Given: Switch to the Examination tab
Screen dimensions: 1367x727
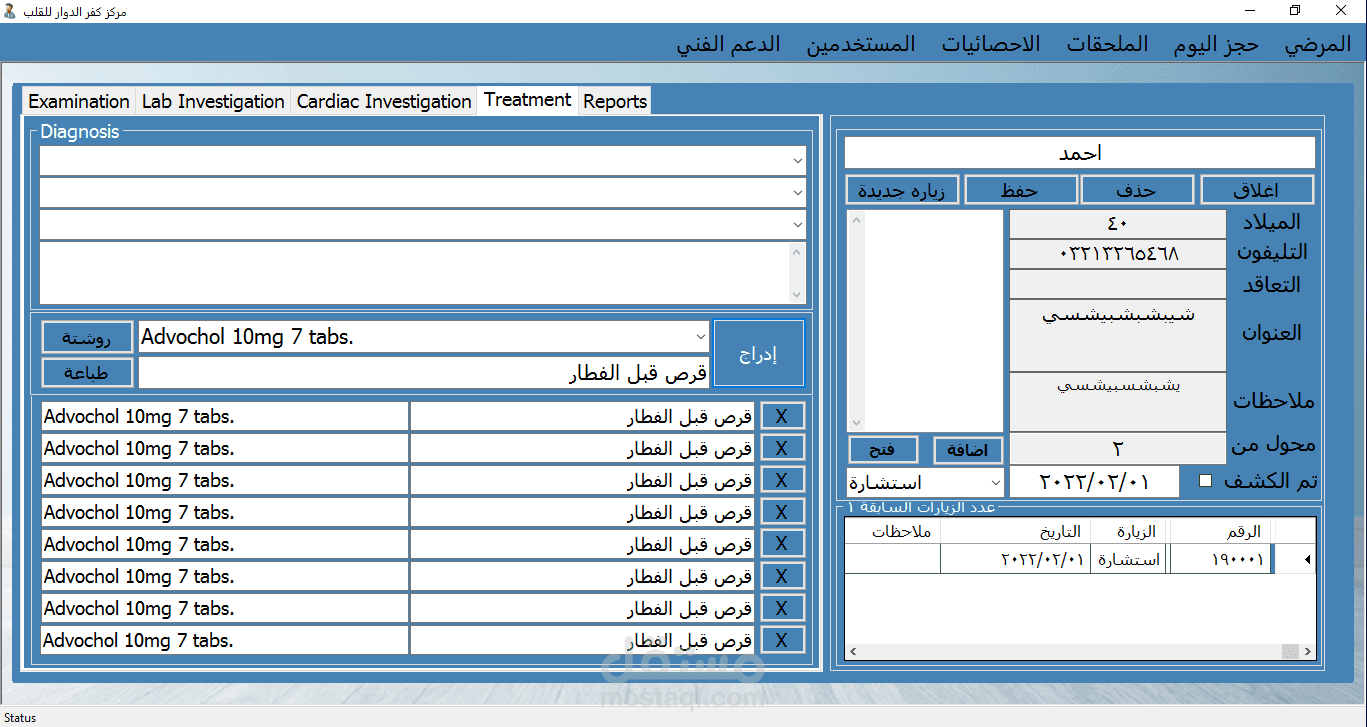Looking at the screenshot, I should pyautogui.click(x=79, y=101).
